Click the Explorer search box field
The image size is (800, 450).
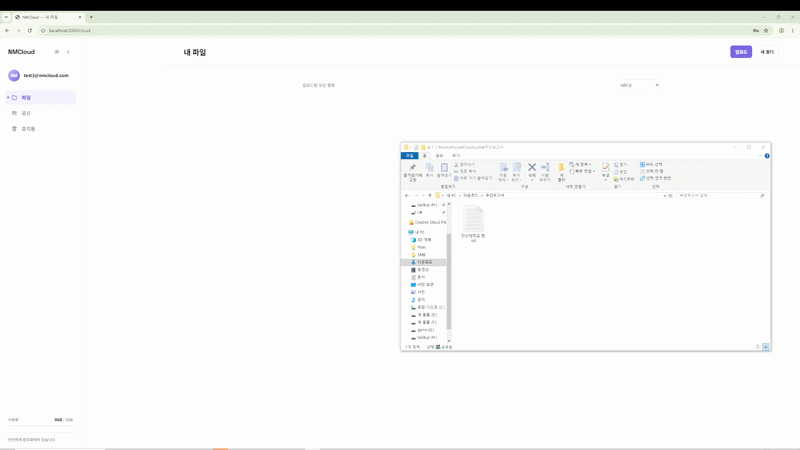(x=721, y=195)
